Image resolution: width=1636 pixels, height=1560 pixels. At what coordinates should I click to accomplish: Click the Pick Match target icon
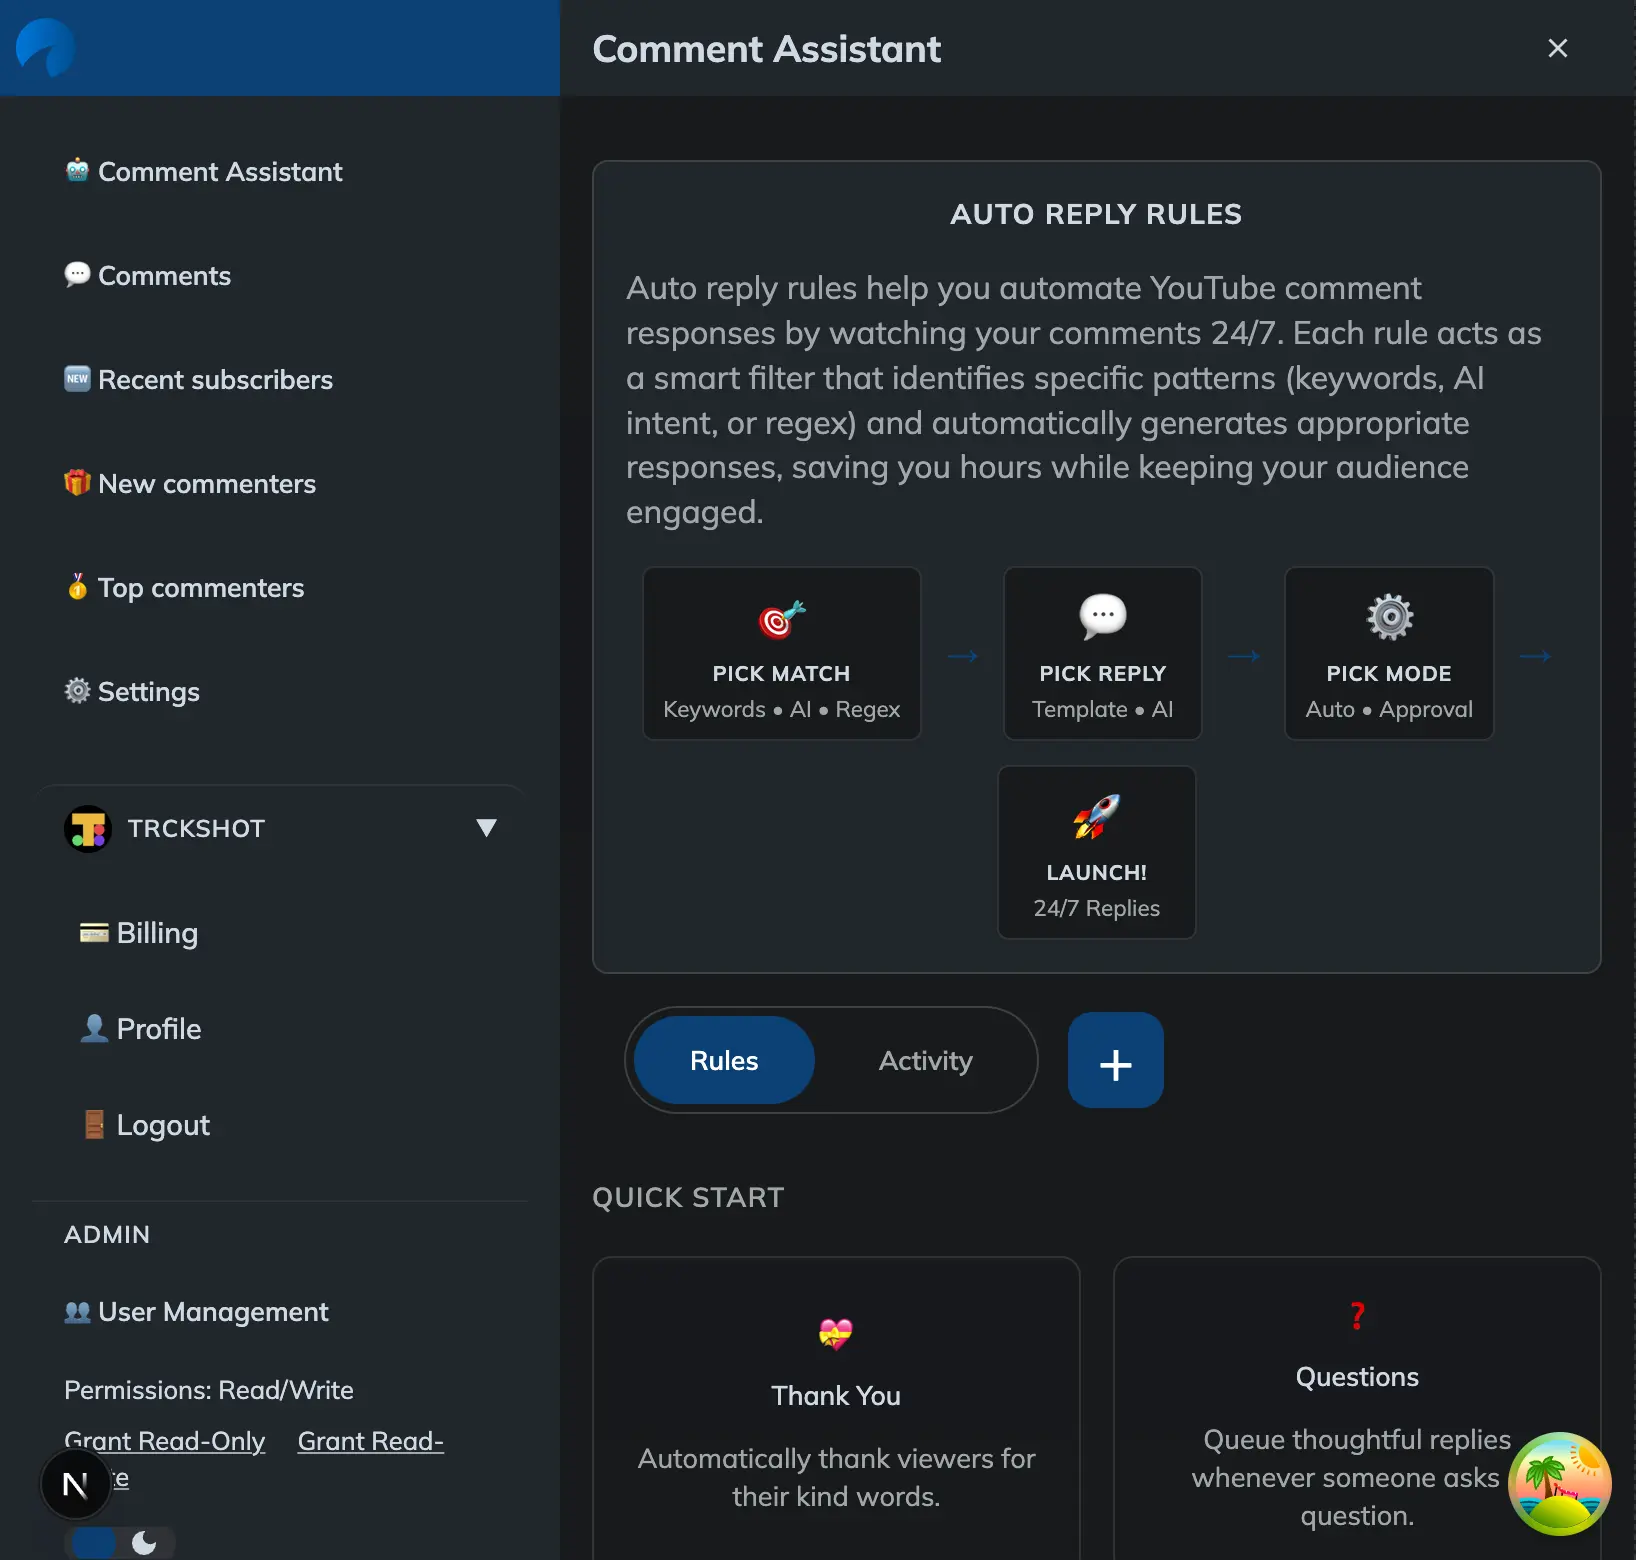pyautogui.click(x=781, y=619)
